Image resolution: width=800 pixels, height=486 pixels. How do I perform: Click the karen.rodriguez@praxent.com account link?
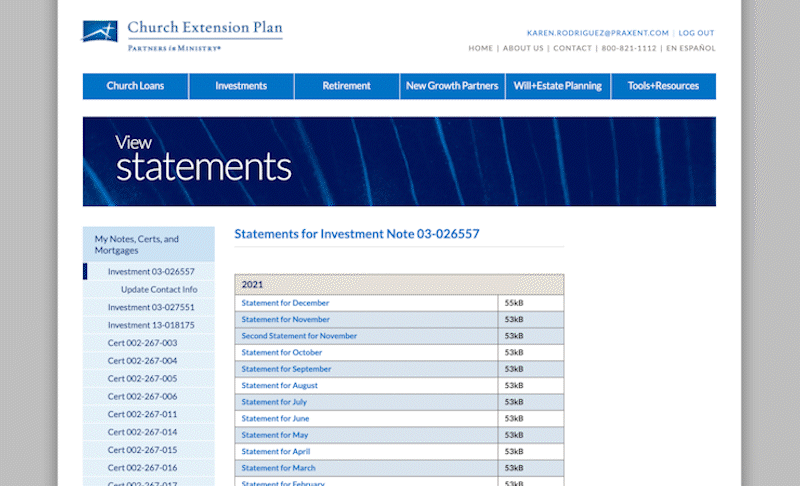pyautogui.click(x=597, y=33)
